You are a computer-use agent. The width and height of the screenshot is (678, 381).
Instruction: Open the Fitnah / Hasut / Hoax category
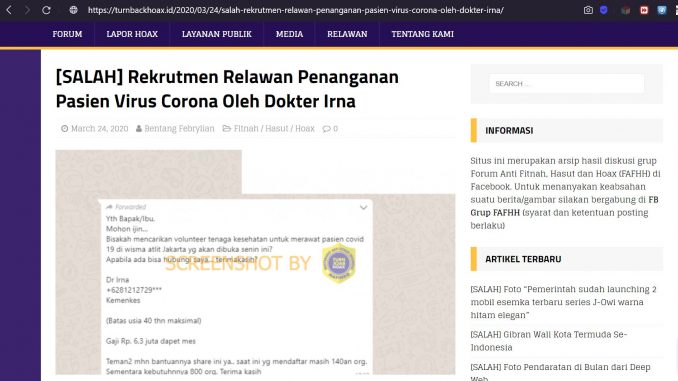click(274, 128)
